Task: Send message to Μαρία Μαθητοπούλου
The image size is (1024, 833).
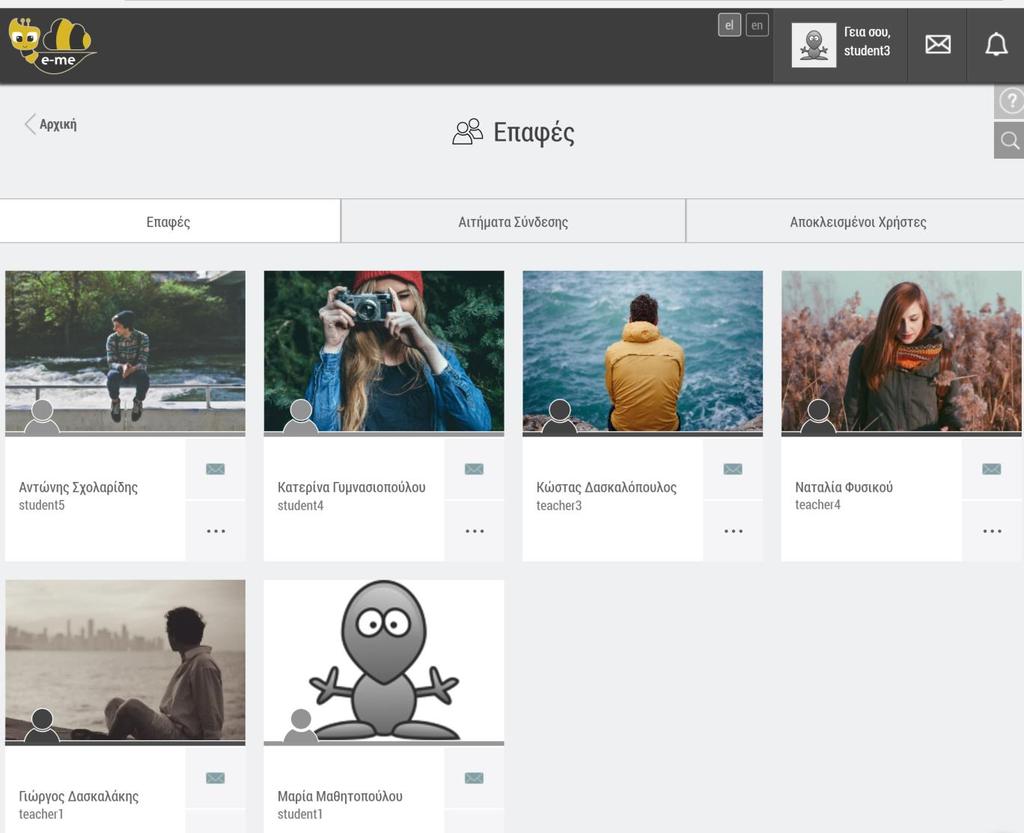Action: (x=474, y=778)
